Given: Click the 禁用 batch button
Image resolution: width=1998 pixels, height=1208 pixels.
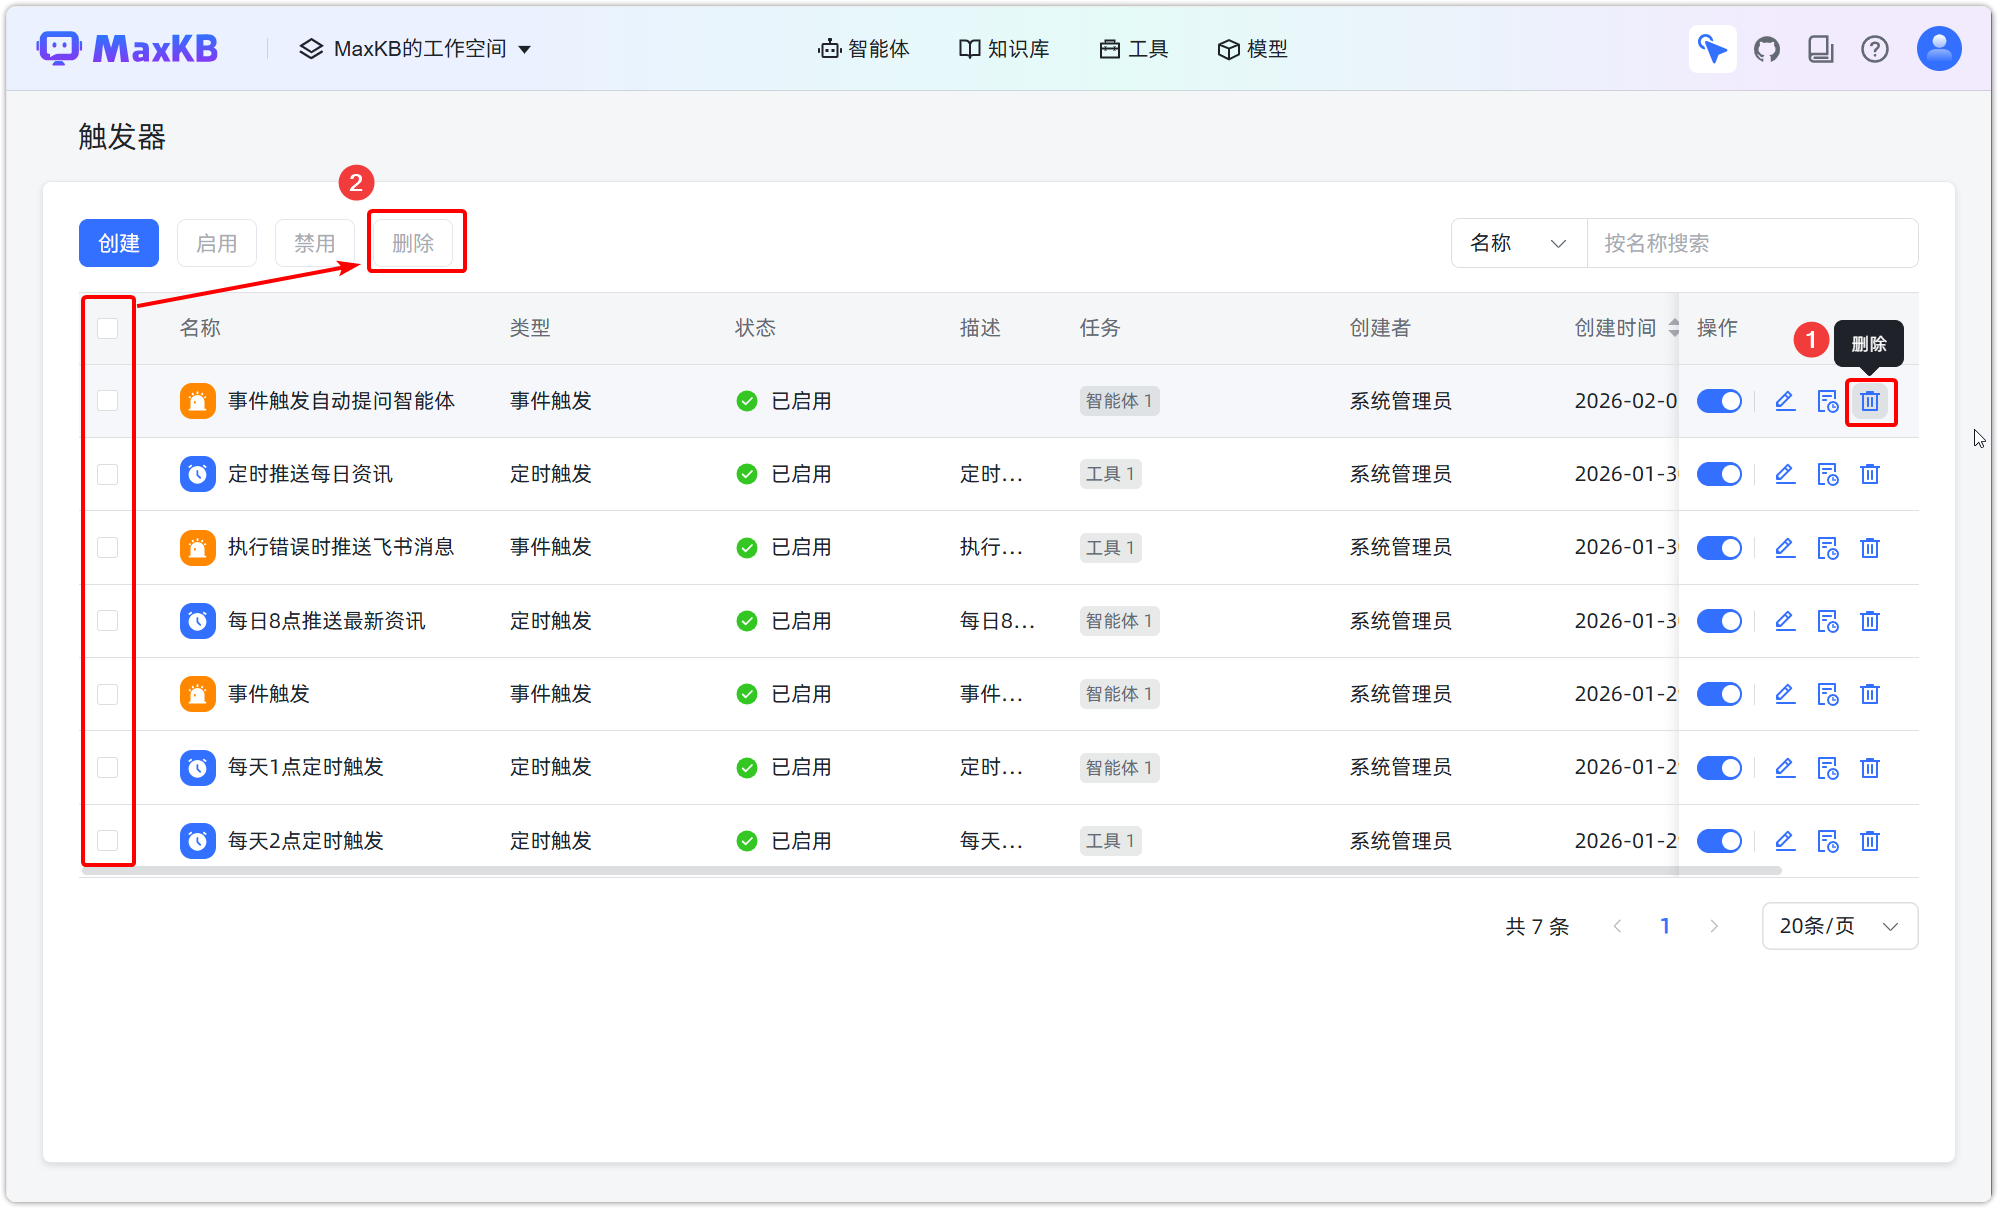Looking at the screenshot, I should pos(314,243).
